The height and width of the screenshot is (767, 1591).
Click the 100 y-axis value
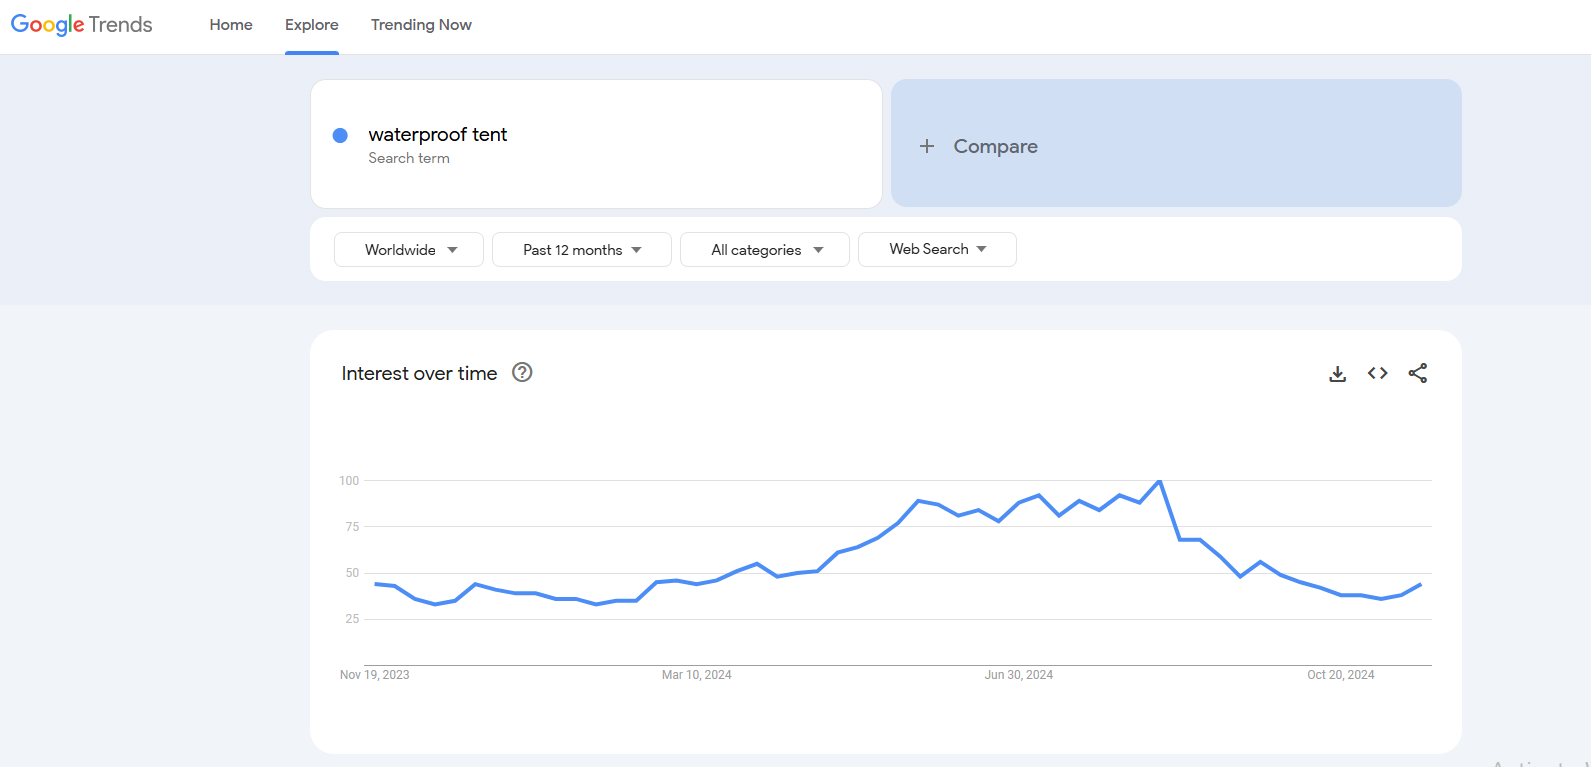(349, 481)
